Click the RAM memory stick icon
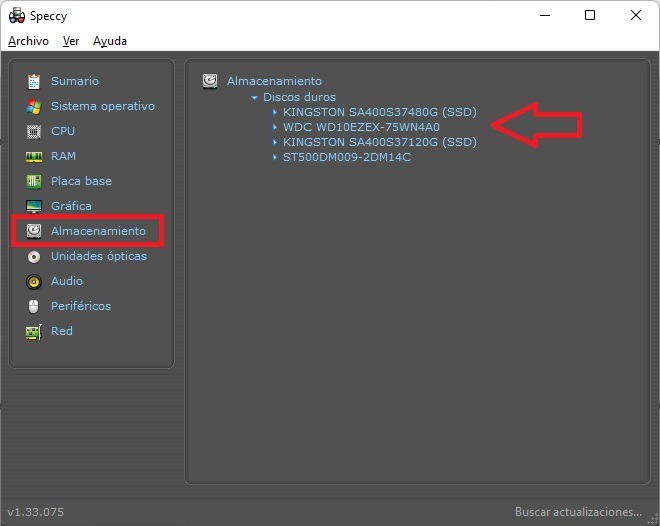660x526 pixels. point(34,157)
